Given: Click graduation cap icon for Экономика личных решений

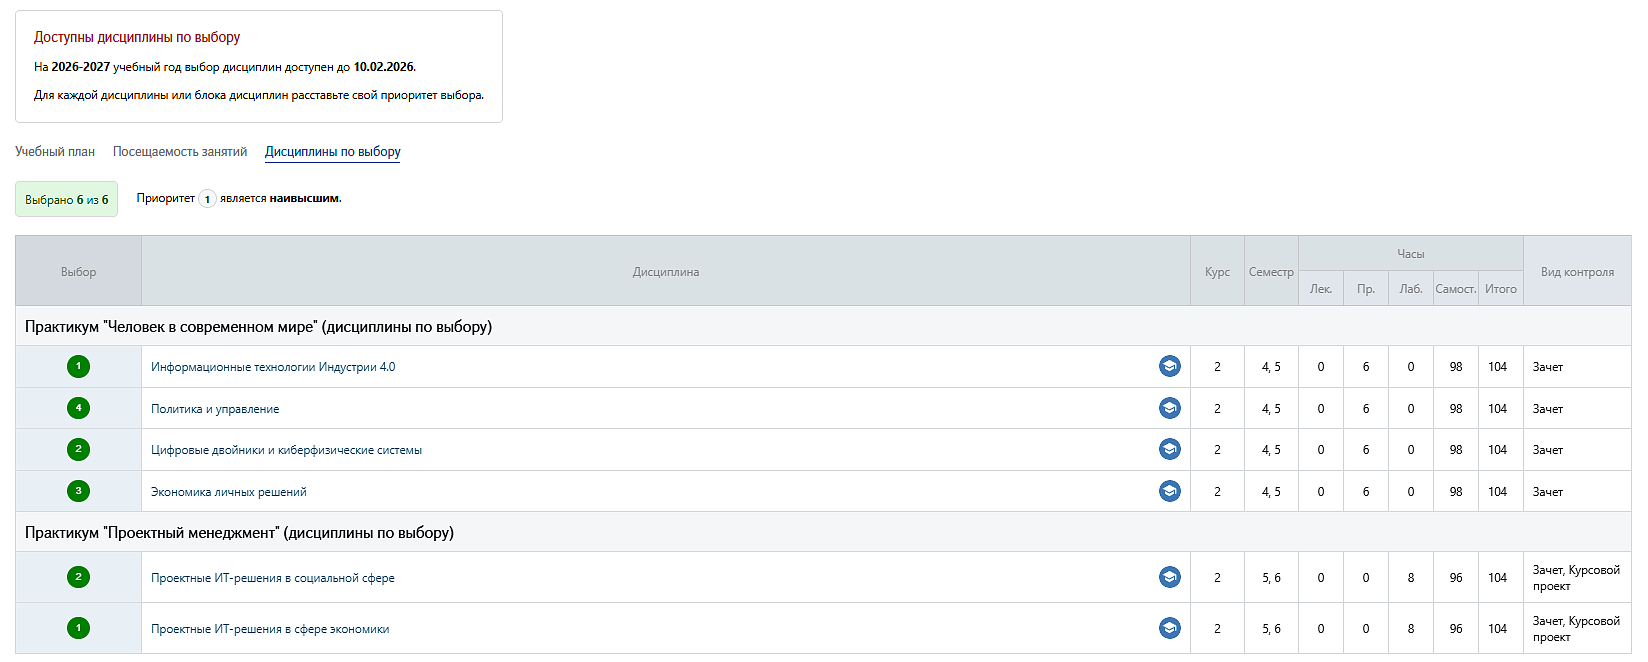Looking at the screenshot, I should coord(1169,491).
